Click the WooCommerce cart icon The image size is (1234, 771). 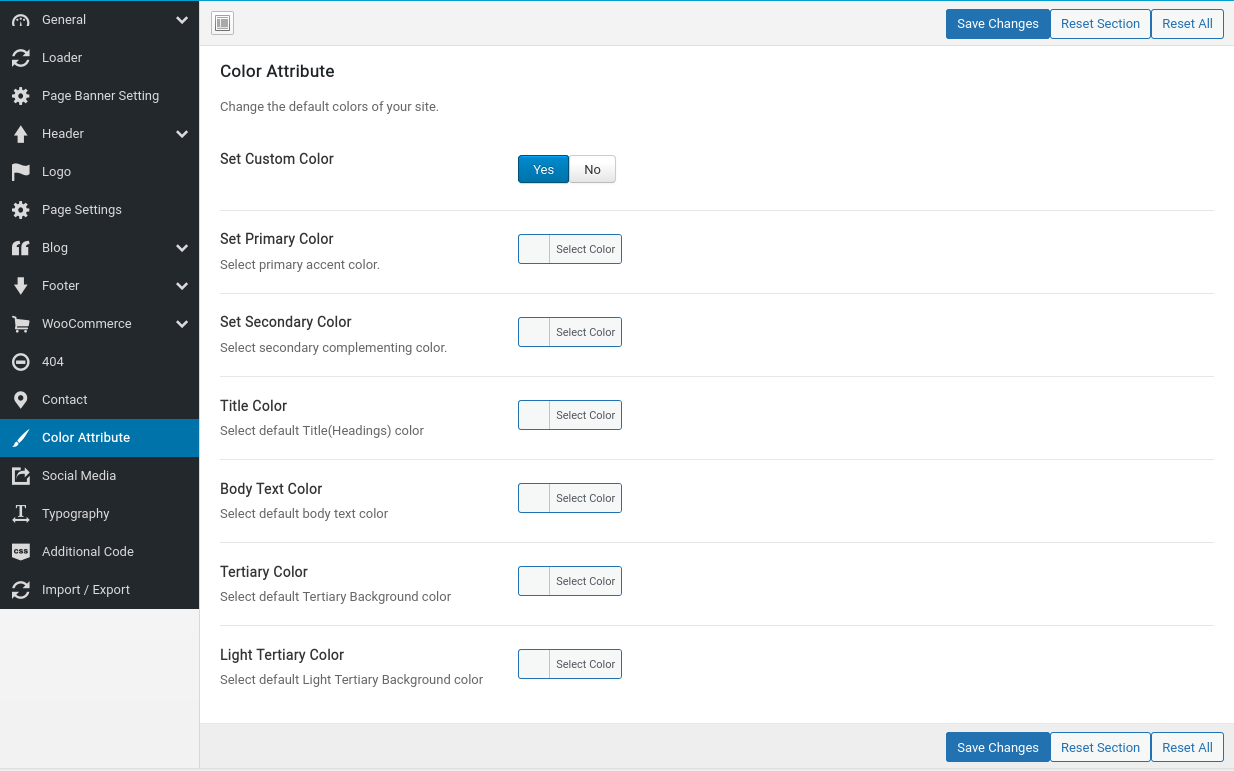coord(21,324)
